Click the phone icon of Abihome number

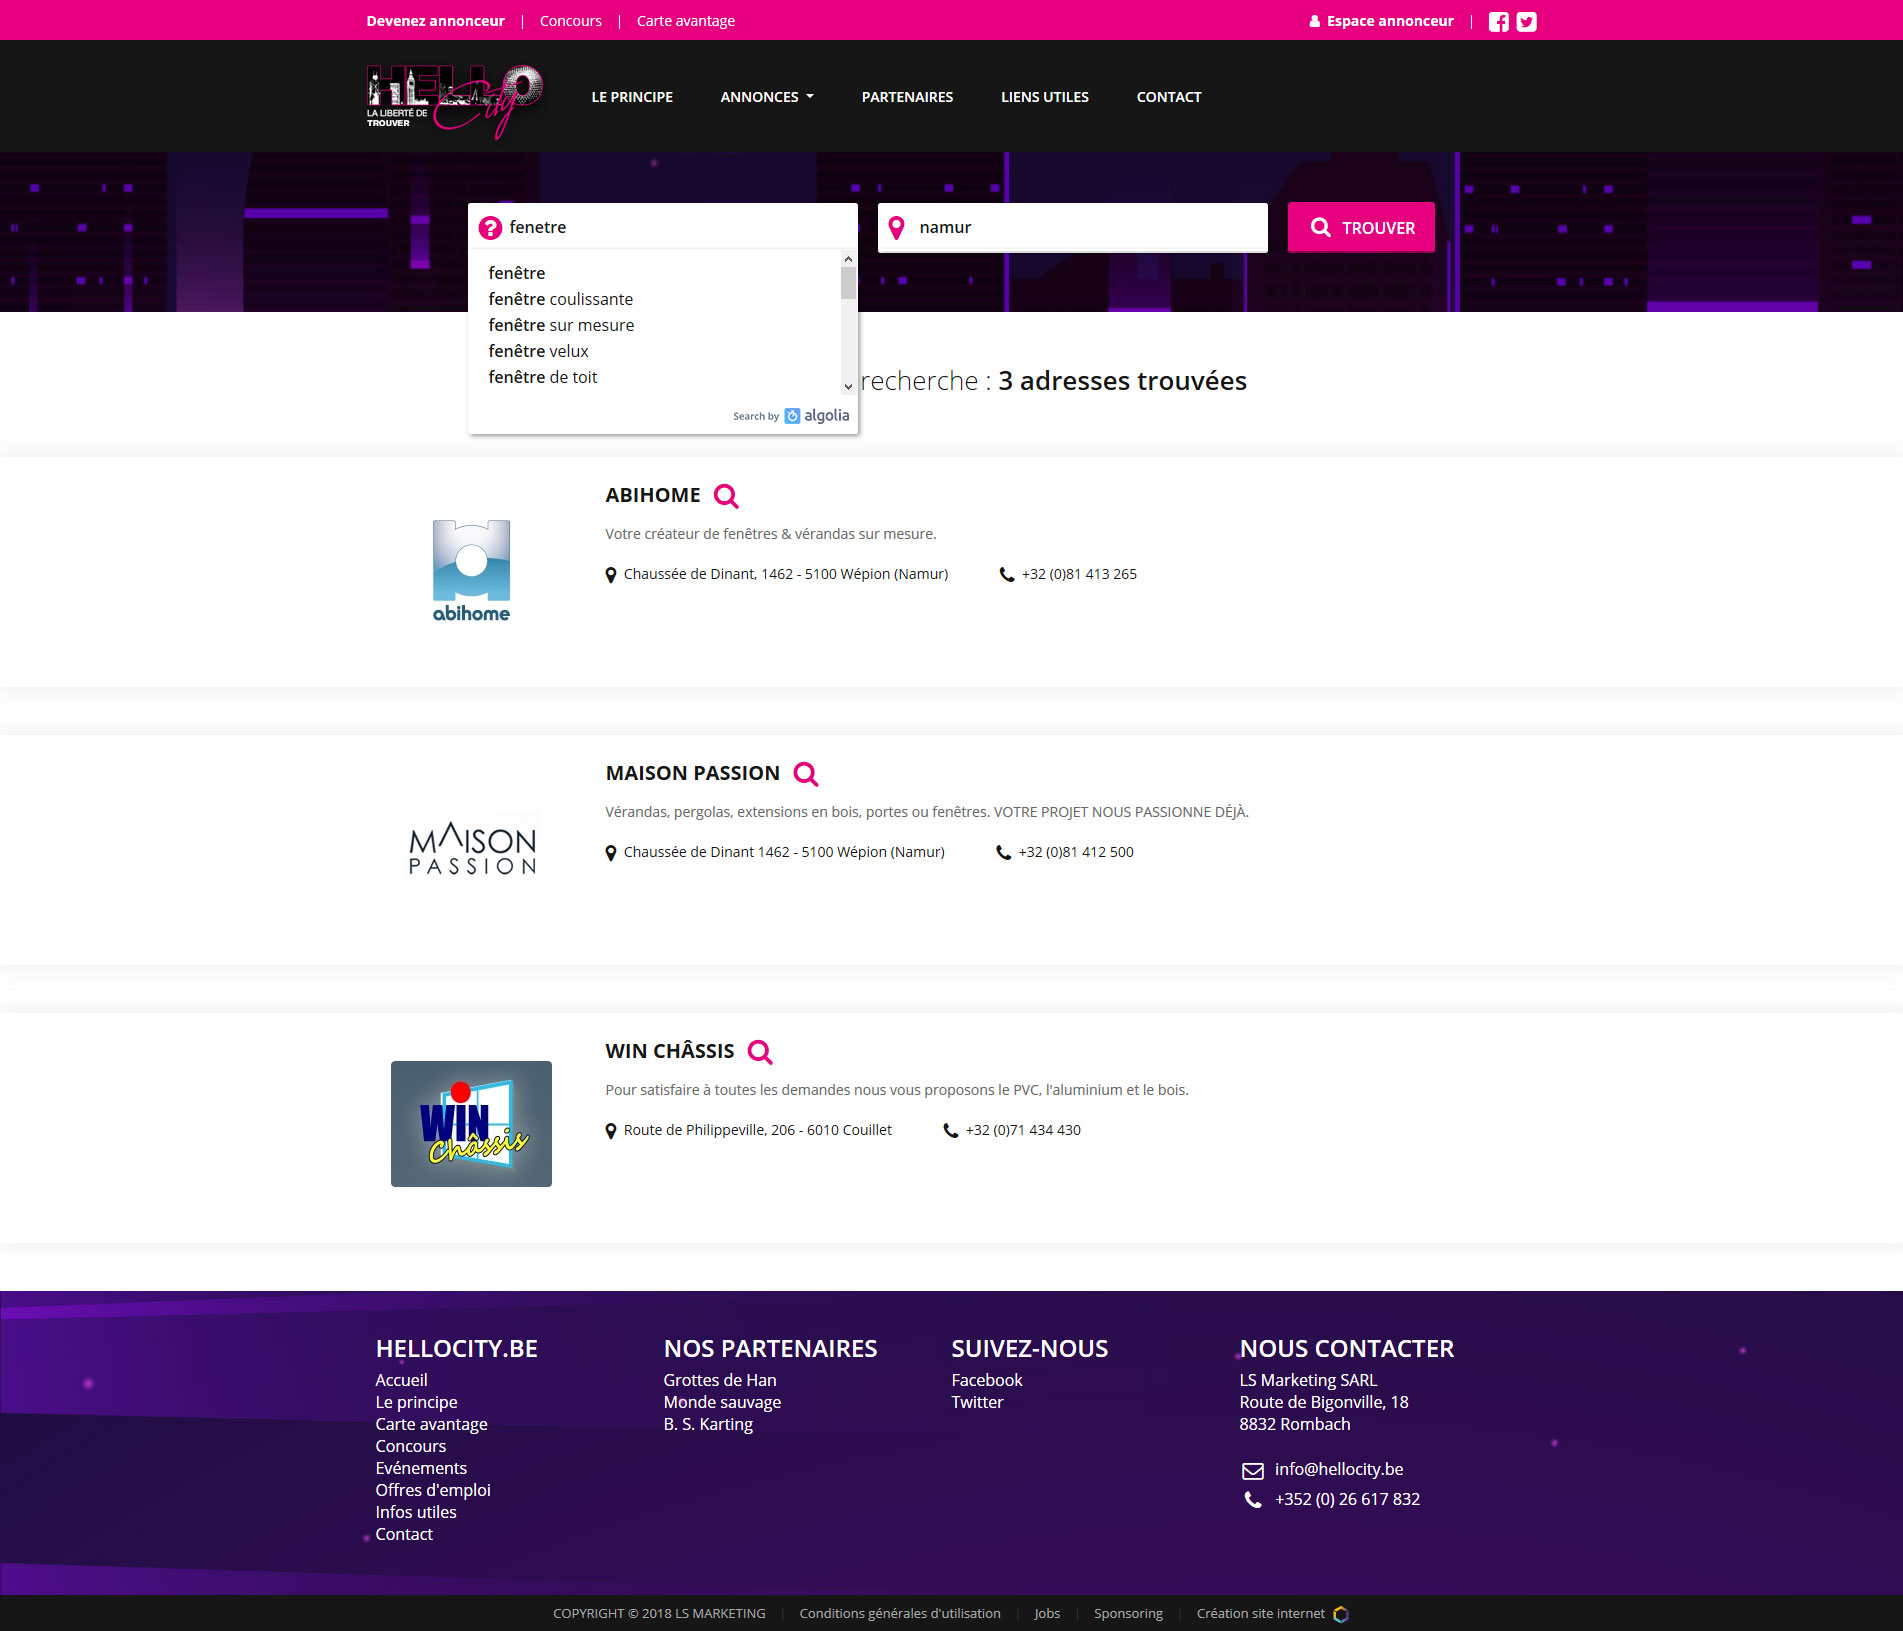tap(1007, 575)
